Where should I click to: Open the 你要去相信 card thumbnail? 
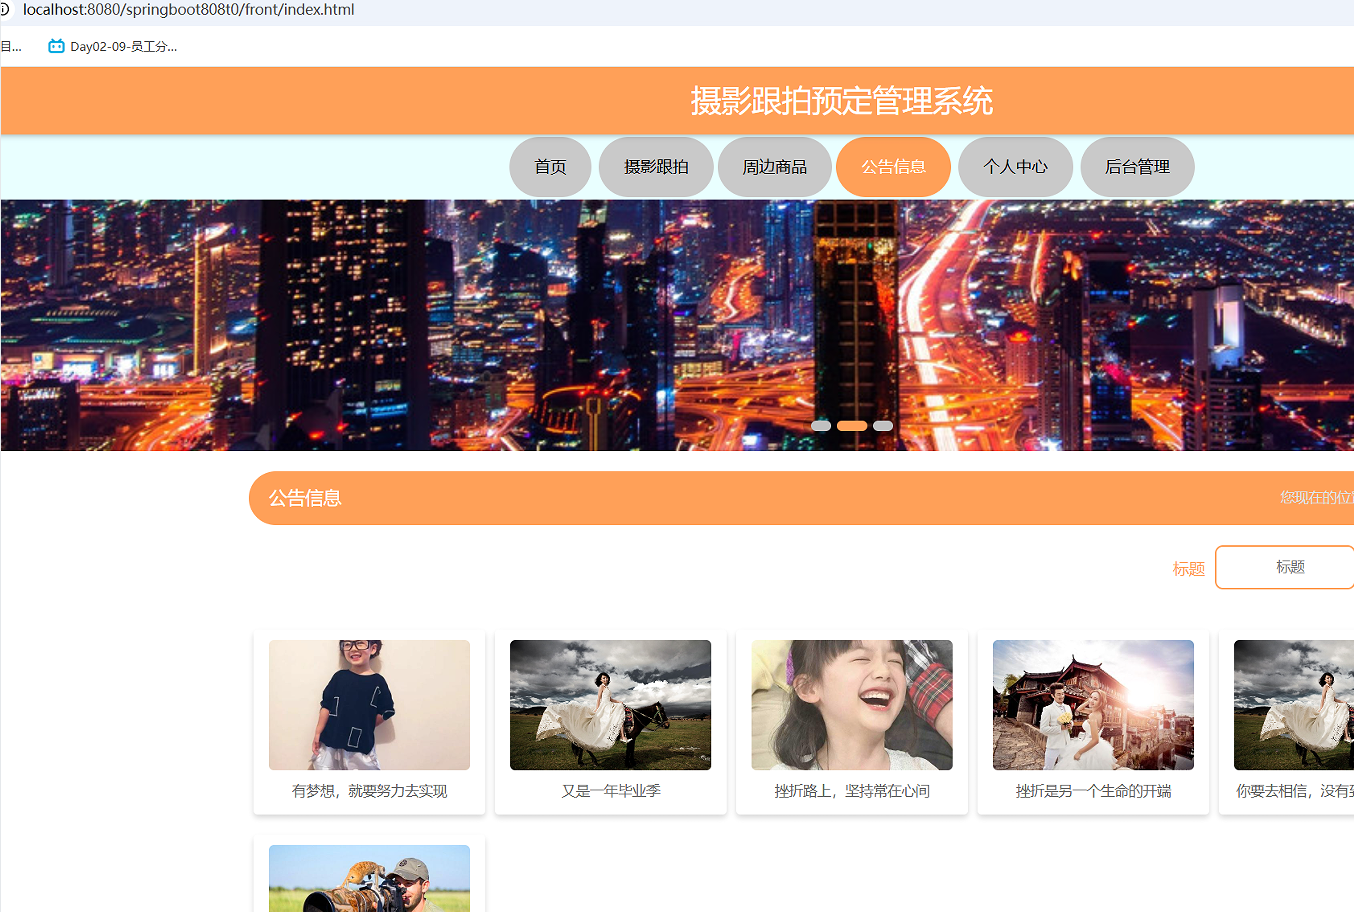pyautogui.click(x=1294, y=705)
